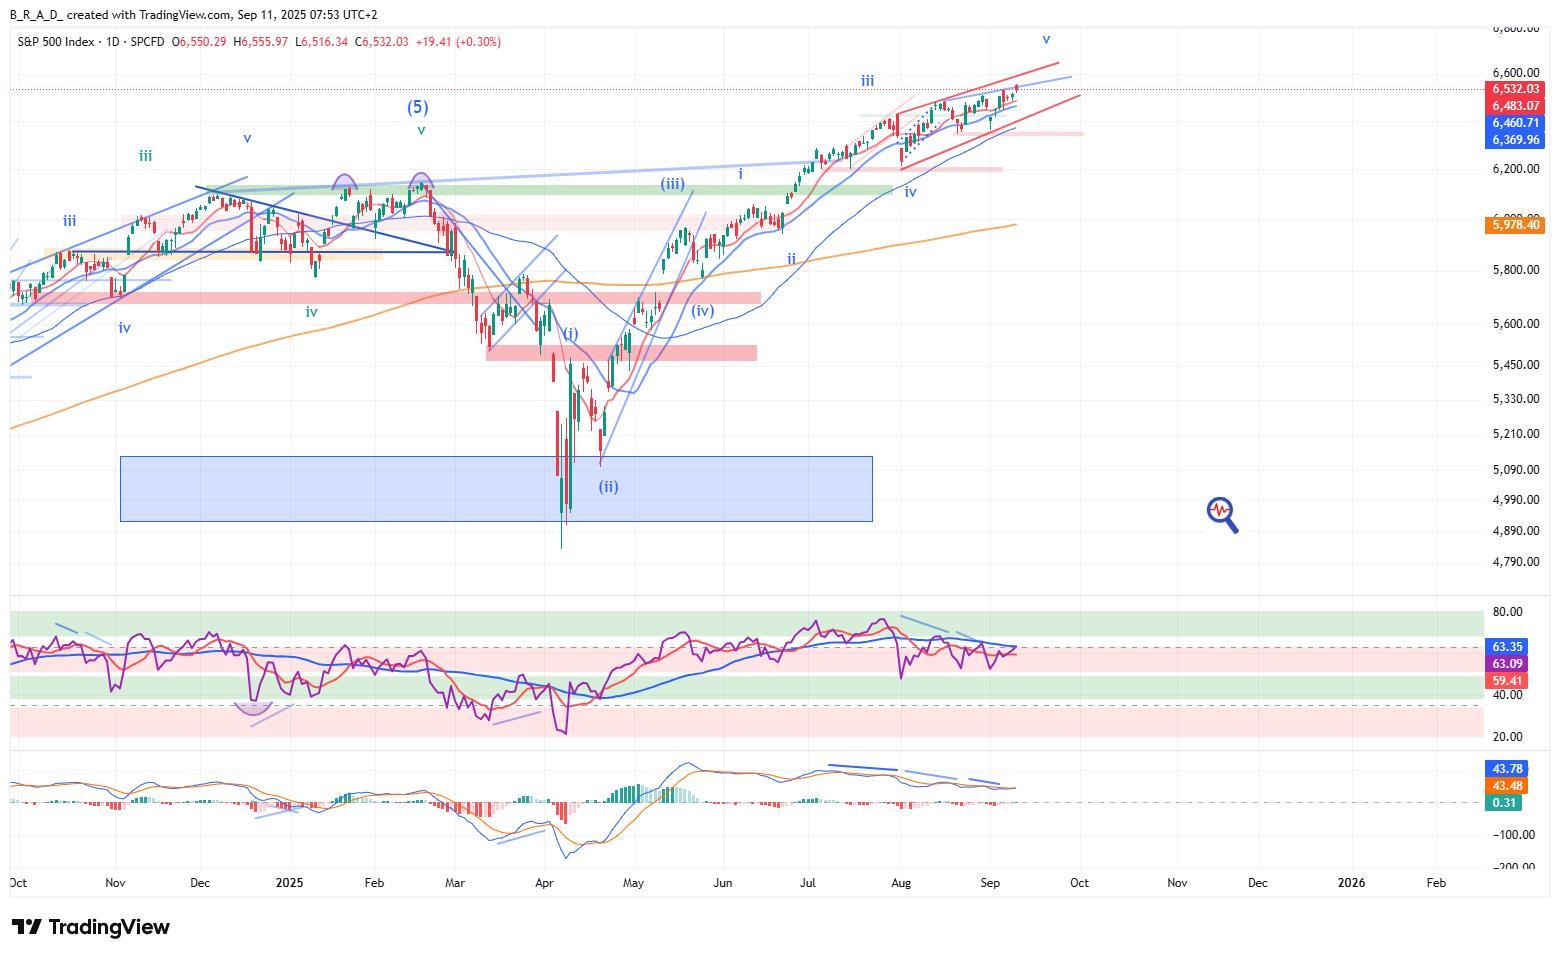Select the large blue rectangle support zone
Viewport: 1560px width, 957px height.
coord(496,489)
